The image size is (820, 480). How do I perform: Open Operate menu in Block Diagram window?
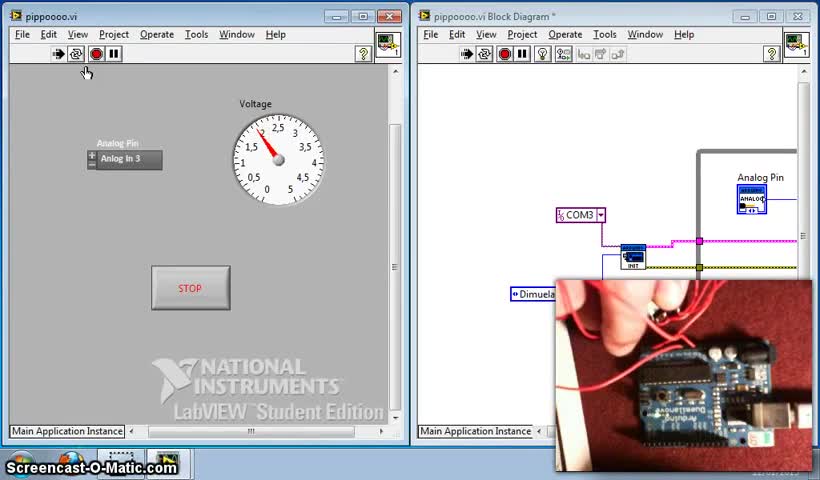pyautogui.click(x=565, y=35)
